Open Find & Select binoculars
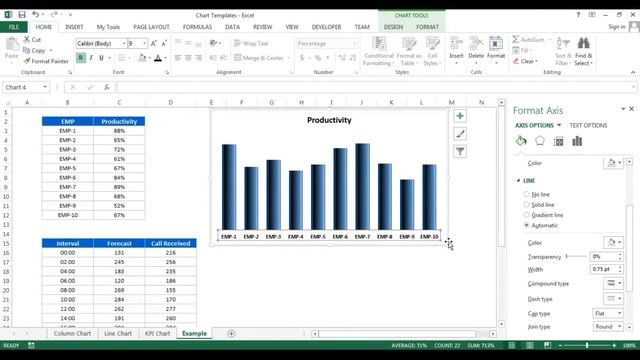Screen dimensions: 640x360 583,51
